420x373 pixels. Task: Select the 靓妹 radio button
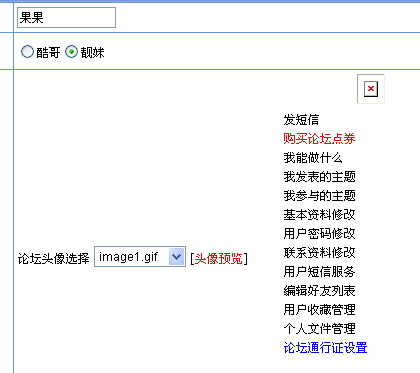coord(71,52)
